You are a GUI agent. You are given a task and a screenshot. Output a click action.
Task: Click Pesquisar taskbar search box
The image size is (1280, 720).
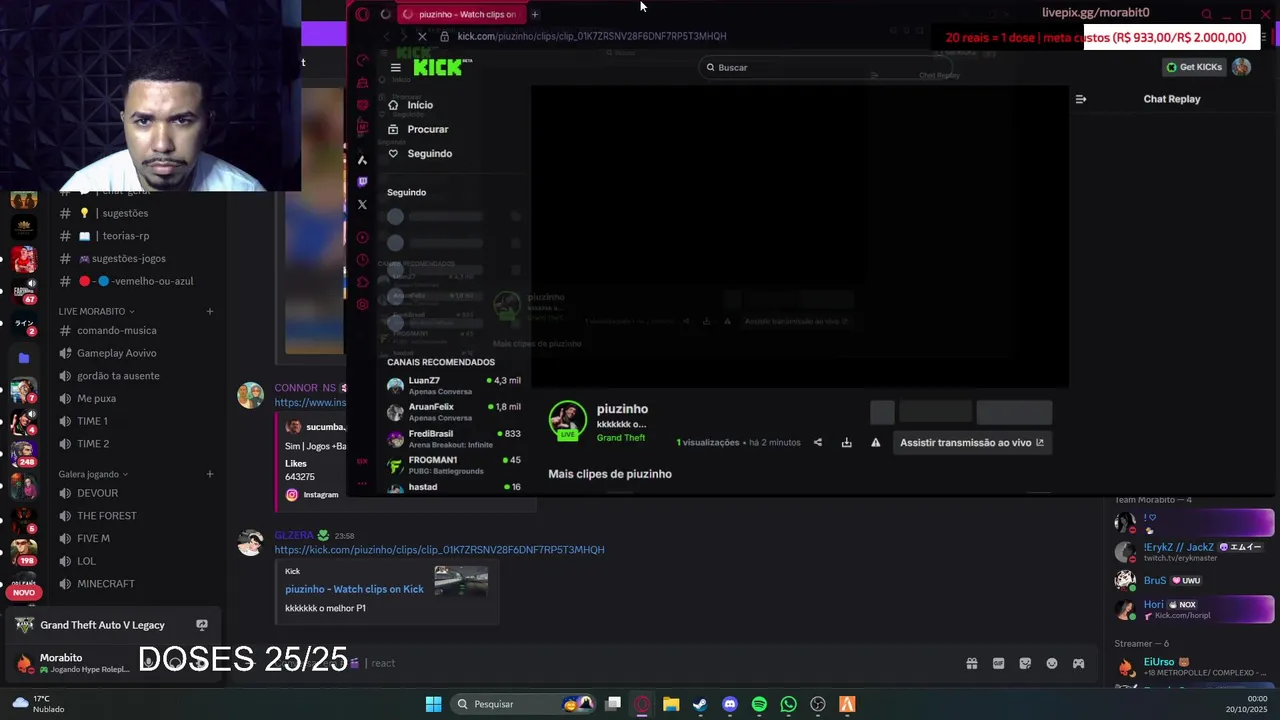[524, 704]
